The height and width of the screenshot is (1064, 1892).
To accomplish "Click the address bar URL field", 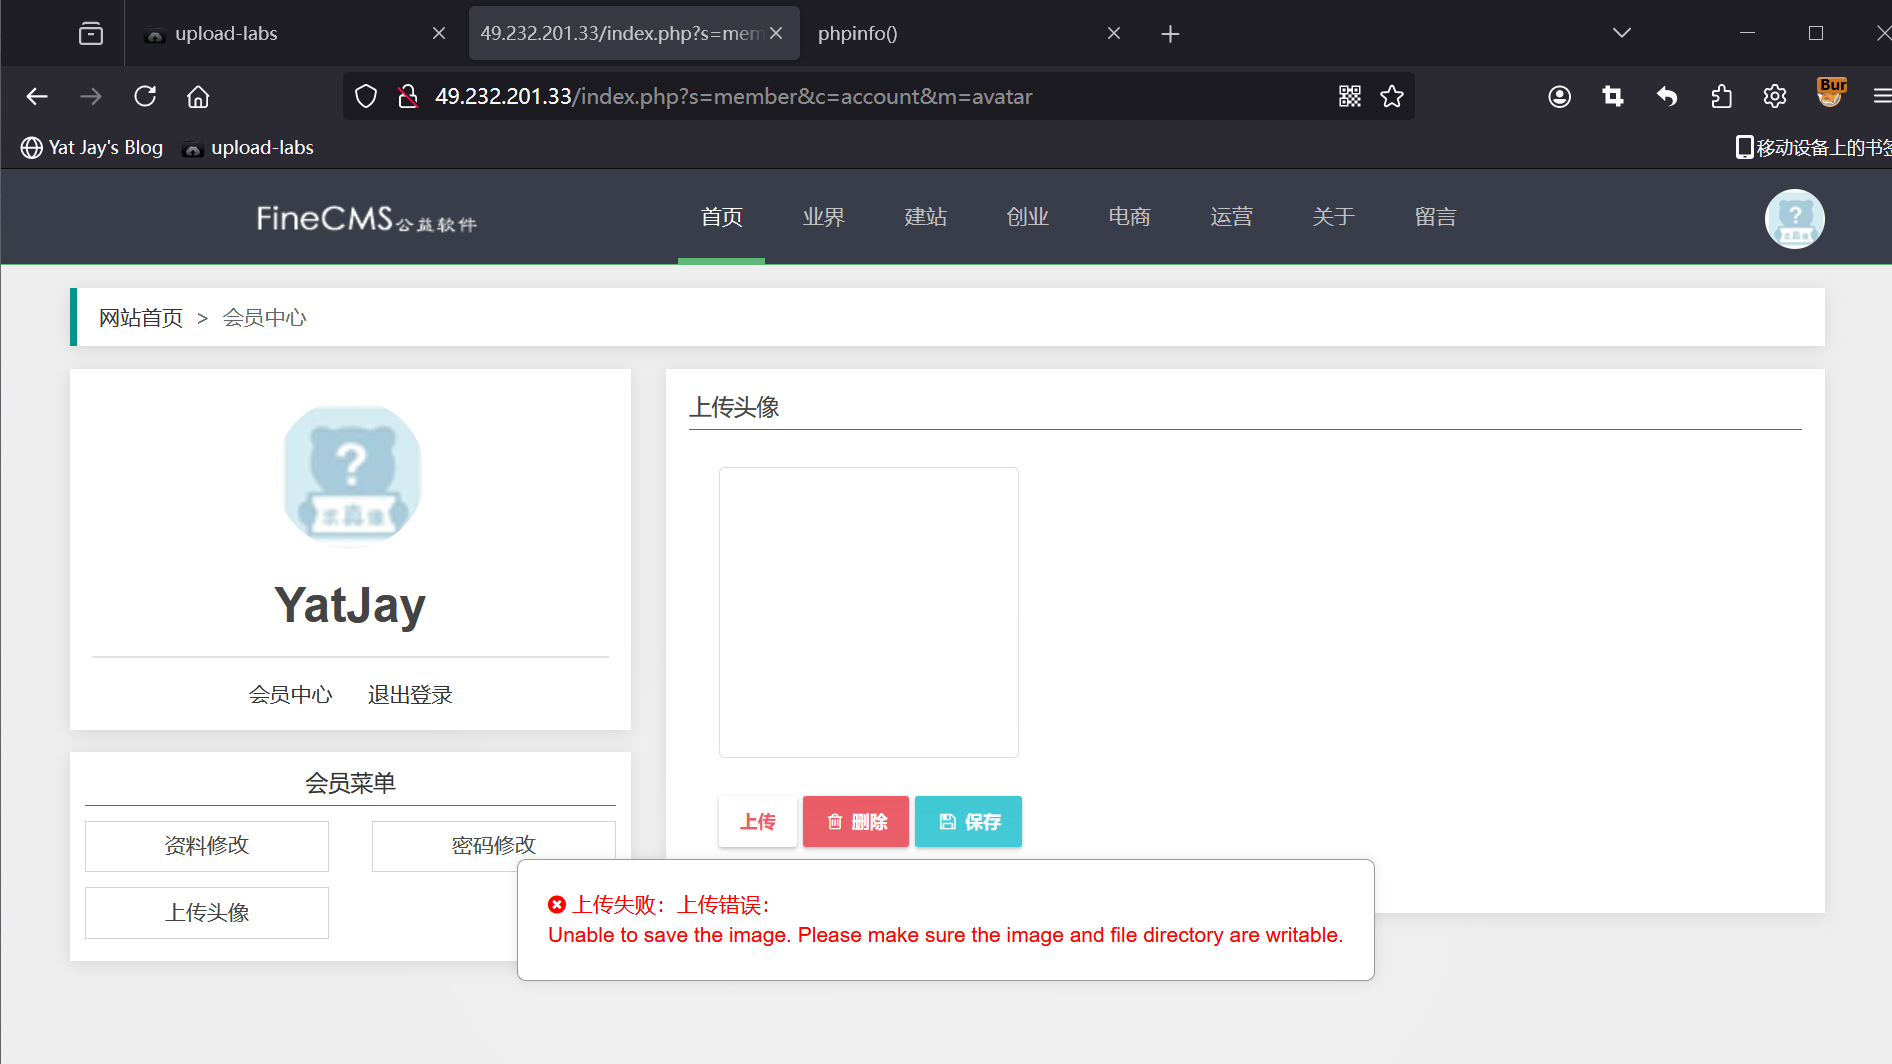I will coord(880,96).
